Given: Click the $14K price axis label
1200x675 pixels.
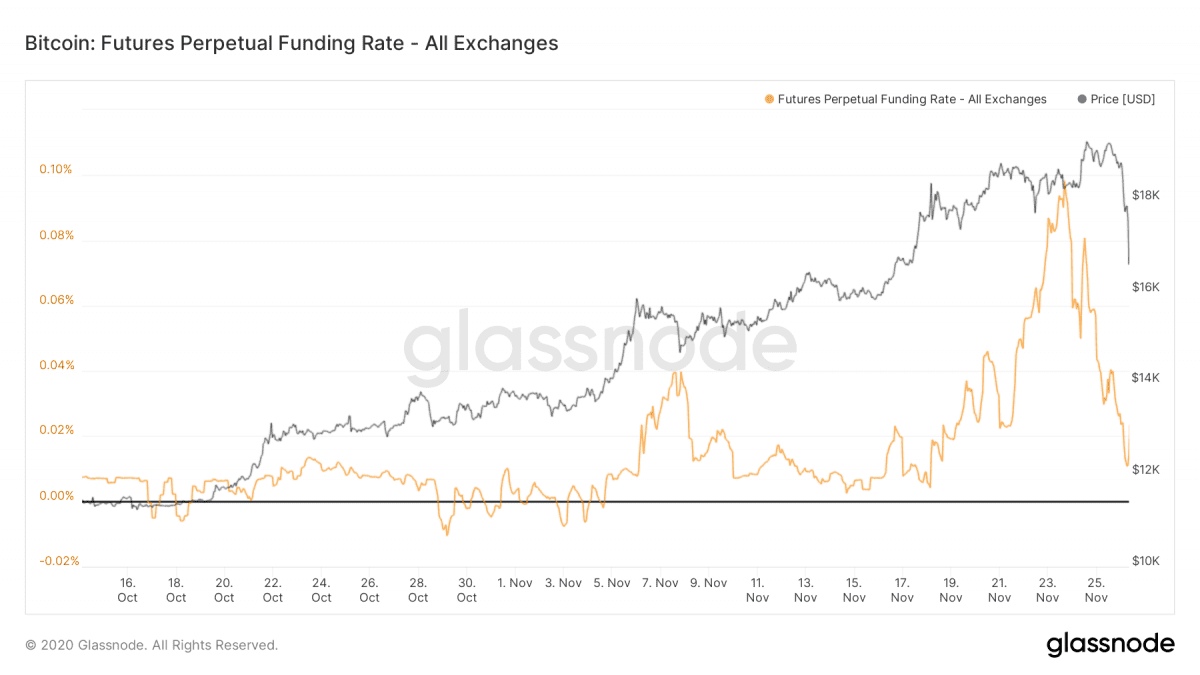Looking at the screenshot, I should pyautogui.click(x=1145, y=378).
